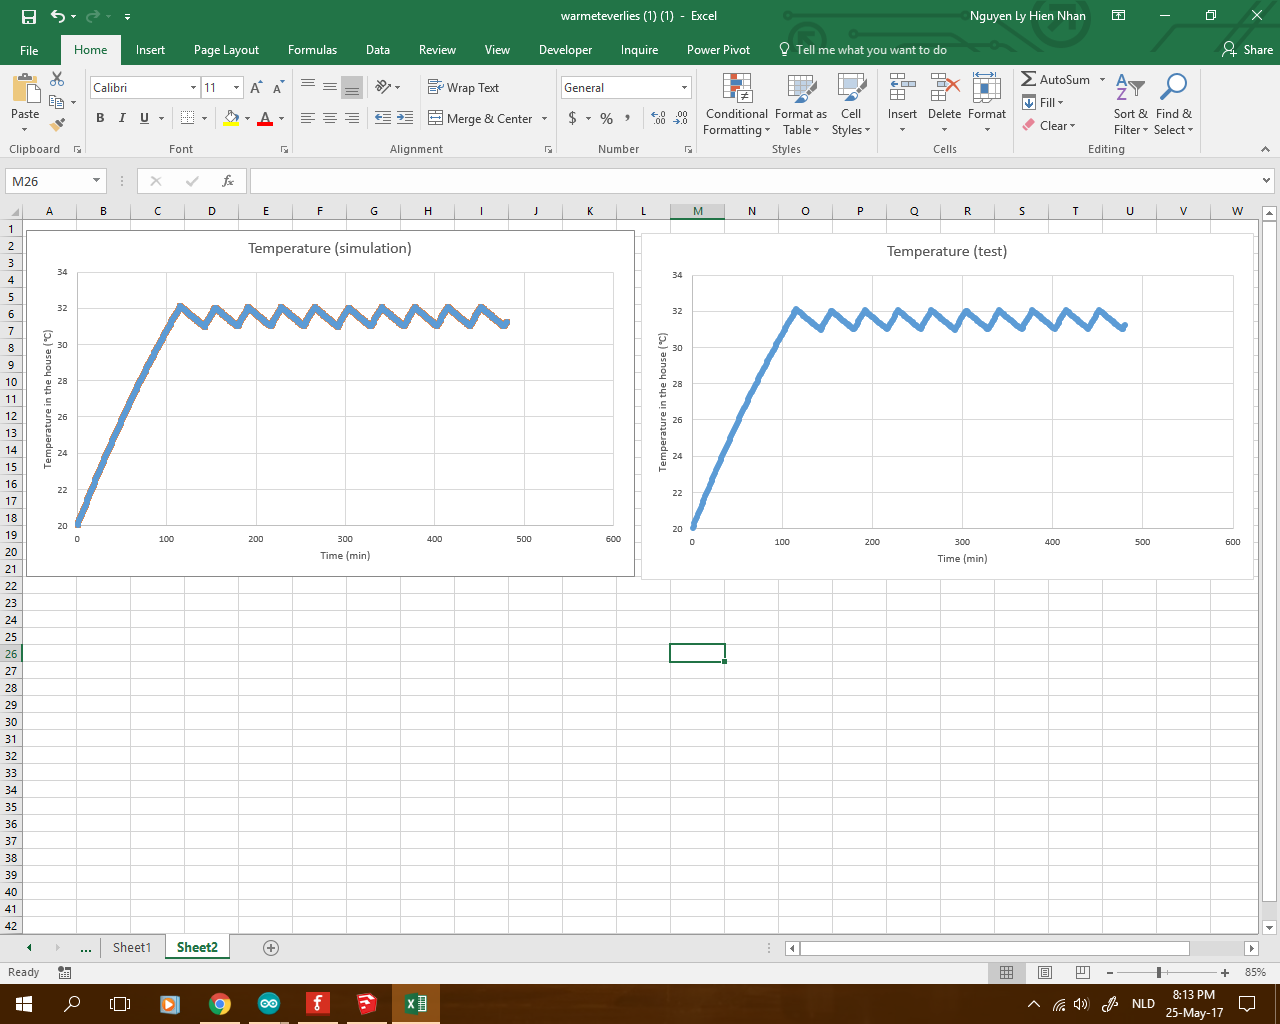Click the Bottom Align icon

(x=352, y=88)
